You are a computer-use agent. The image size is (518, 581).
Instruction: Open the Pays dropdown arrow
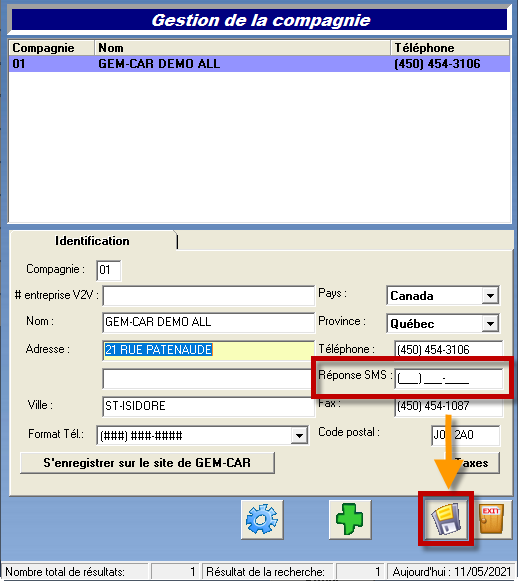click(x=490, y=296)
